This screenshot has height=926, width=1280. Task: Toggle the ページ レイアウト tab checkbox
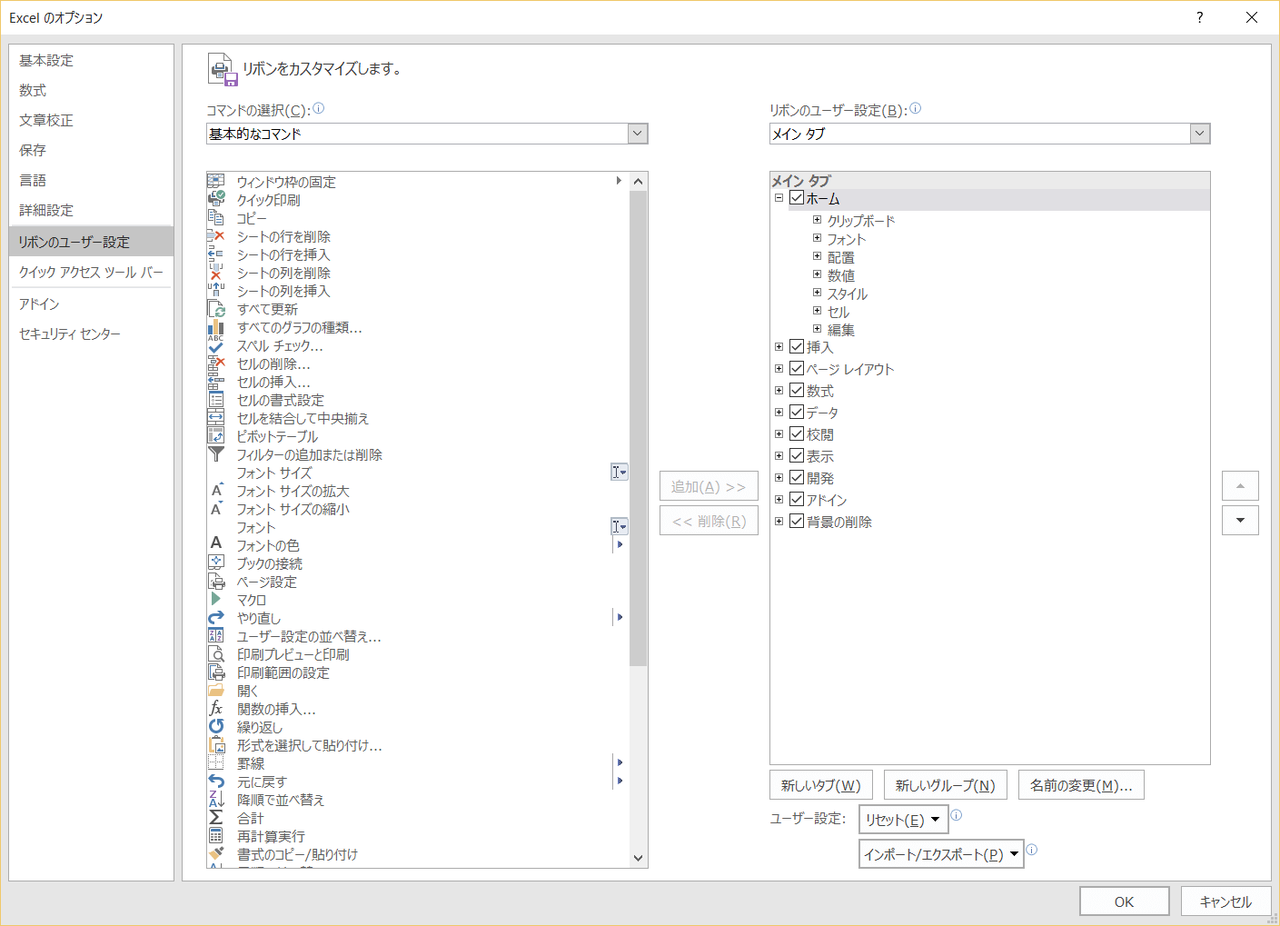tap(796, 369)
